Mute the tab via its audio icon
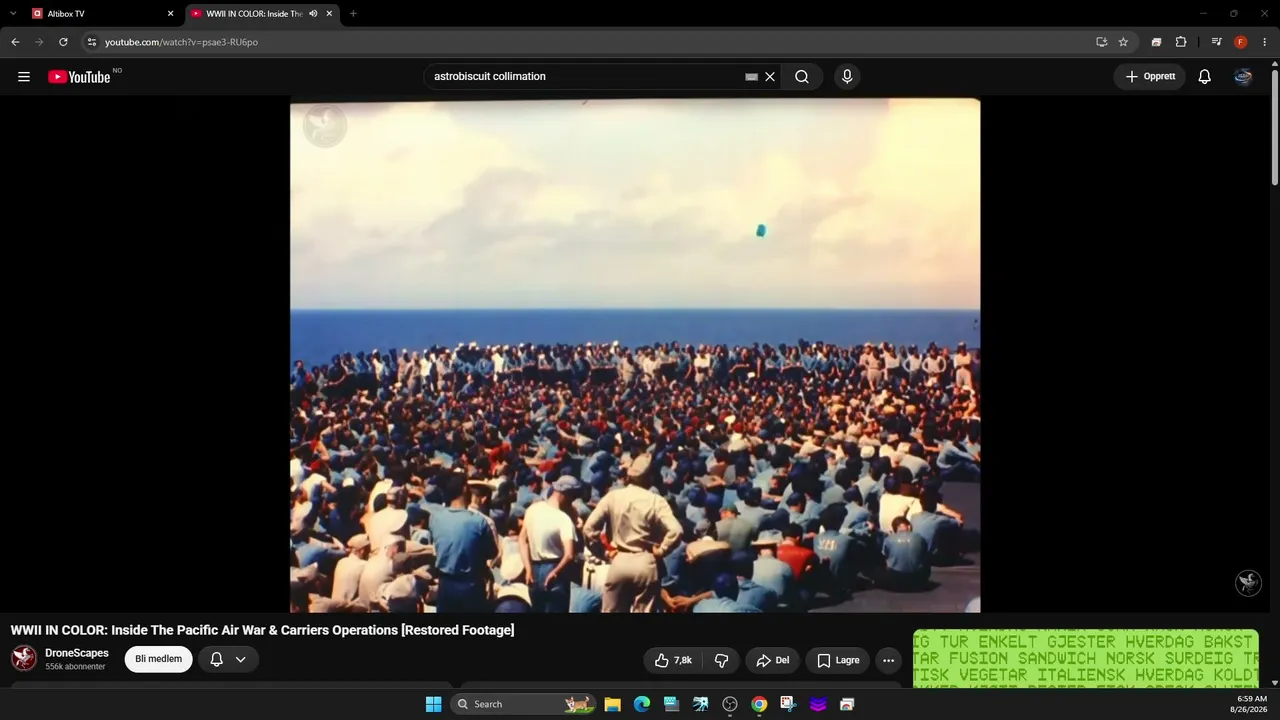Image resolution: width=1280 pixels, height=720 pixels. (313, 14)
